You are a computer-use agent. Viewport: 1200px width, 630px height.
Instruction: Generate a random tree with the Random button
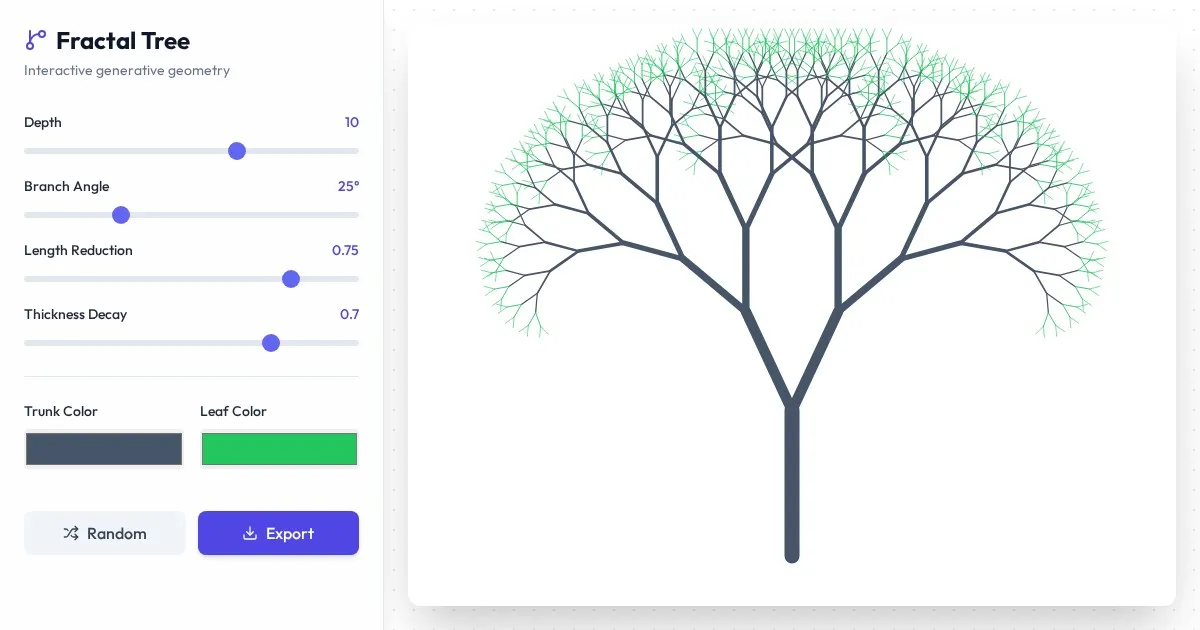tap(105, 533)
